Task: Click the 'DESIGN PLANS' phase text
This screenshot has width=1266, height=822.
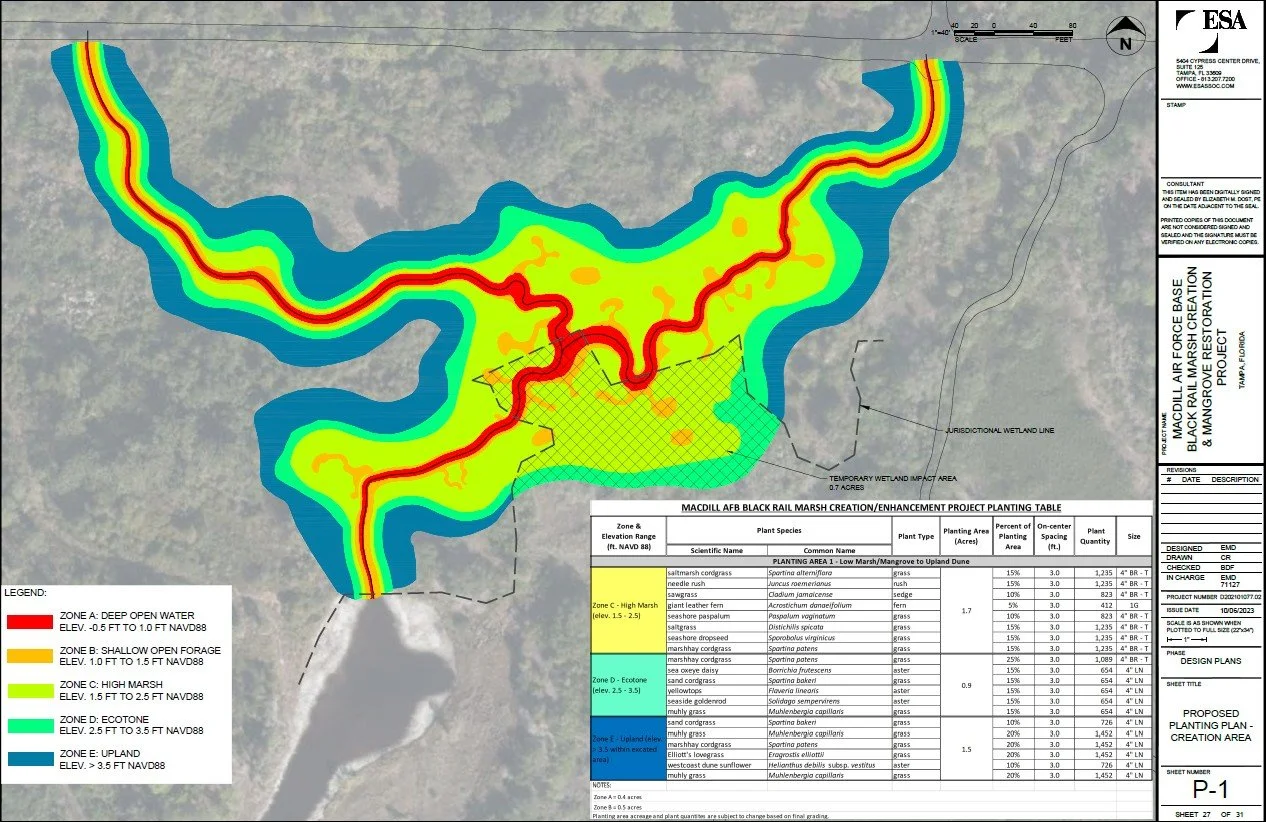Action: 1210,661
